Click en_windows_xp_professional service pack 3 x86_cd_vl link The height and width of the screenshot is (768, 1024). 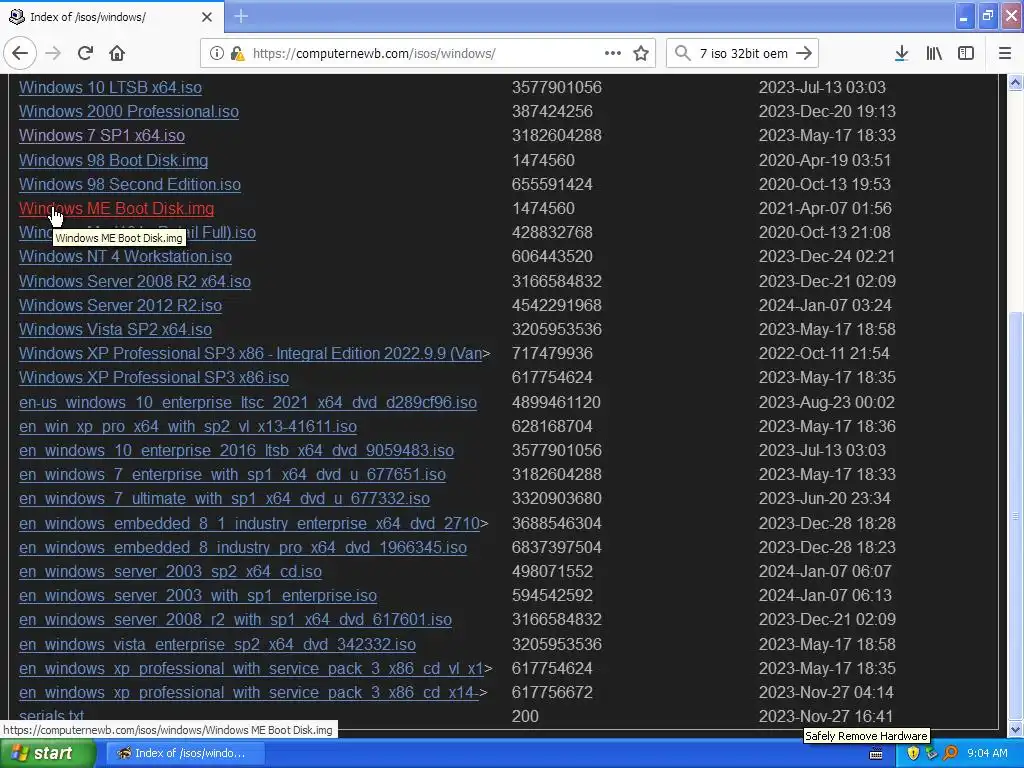click(251, 669)
